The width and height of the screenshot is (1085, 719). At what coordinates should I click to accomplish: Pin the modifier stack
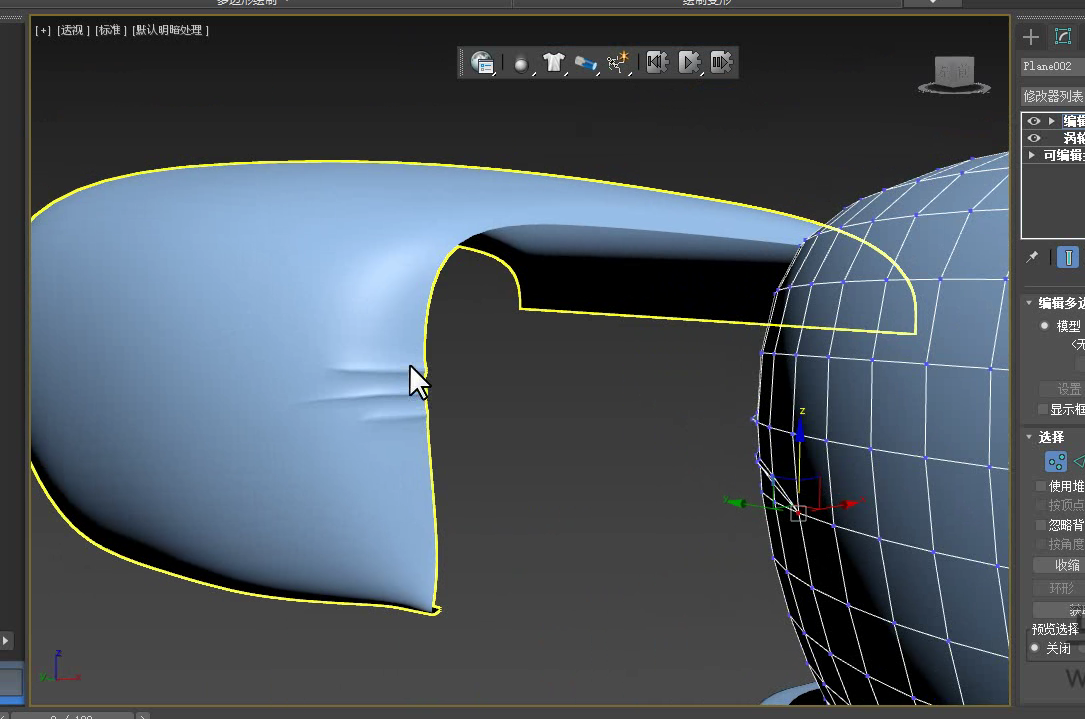click(x=1032, y=257)
